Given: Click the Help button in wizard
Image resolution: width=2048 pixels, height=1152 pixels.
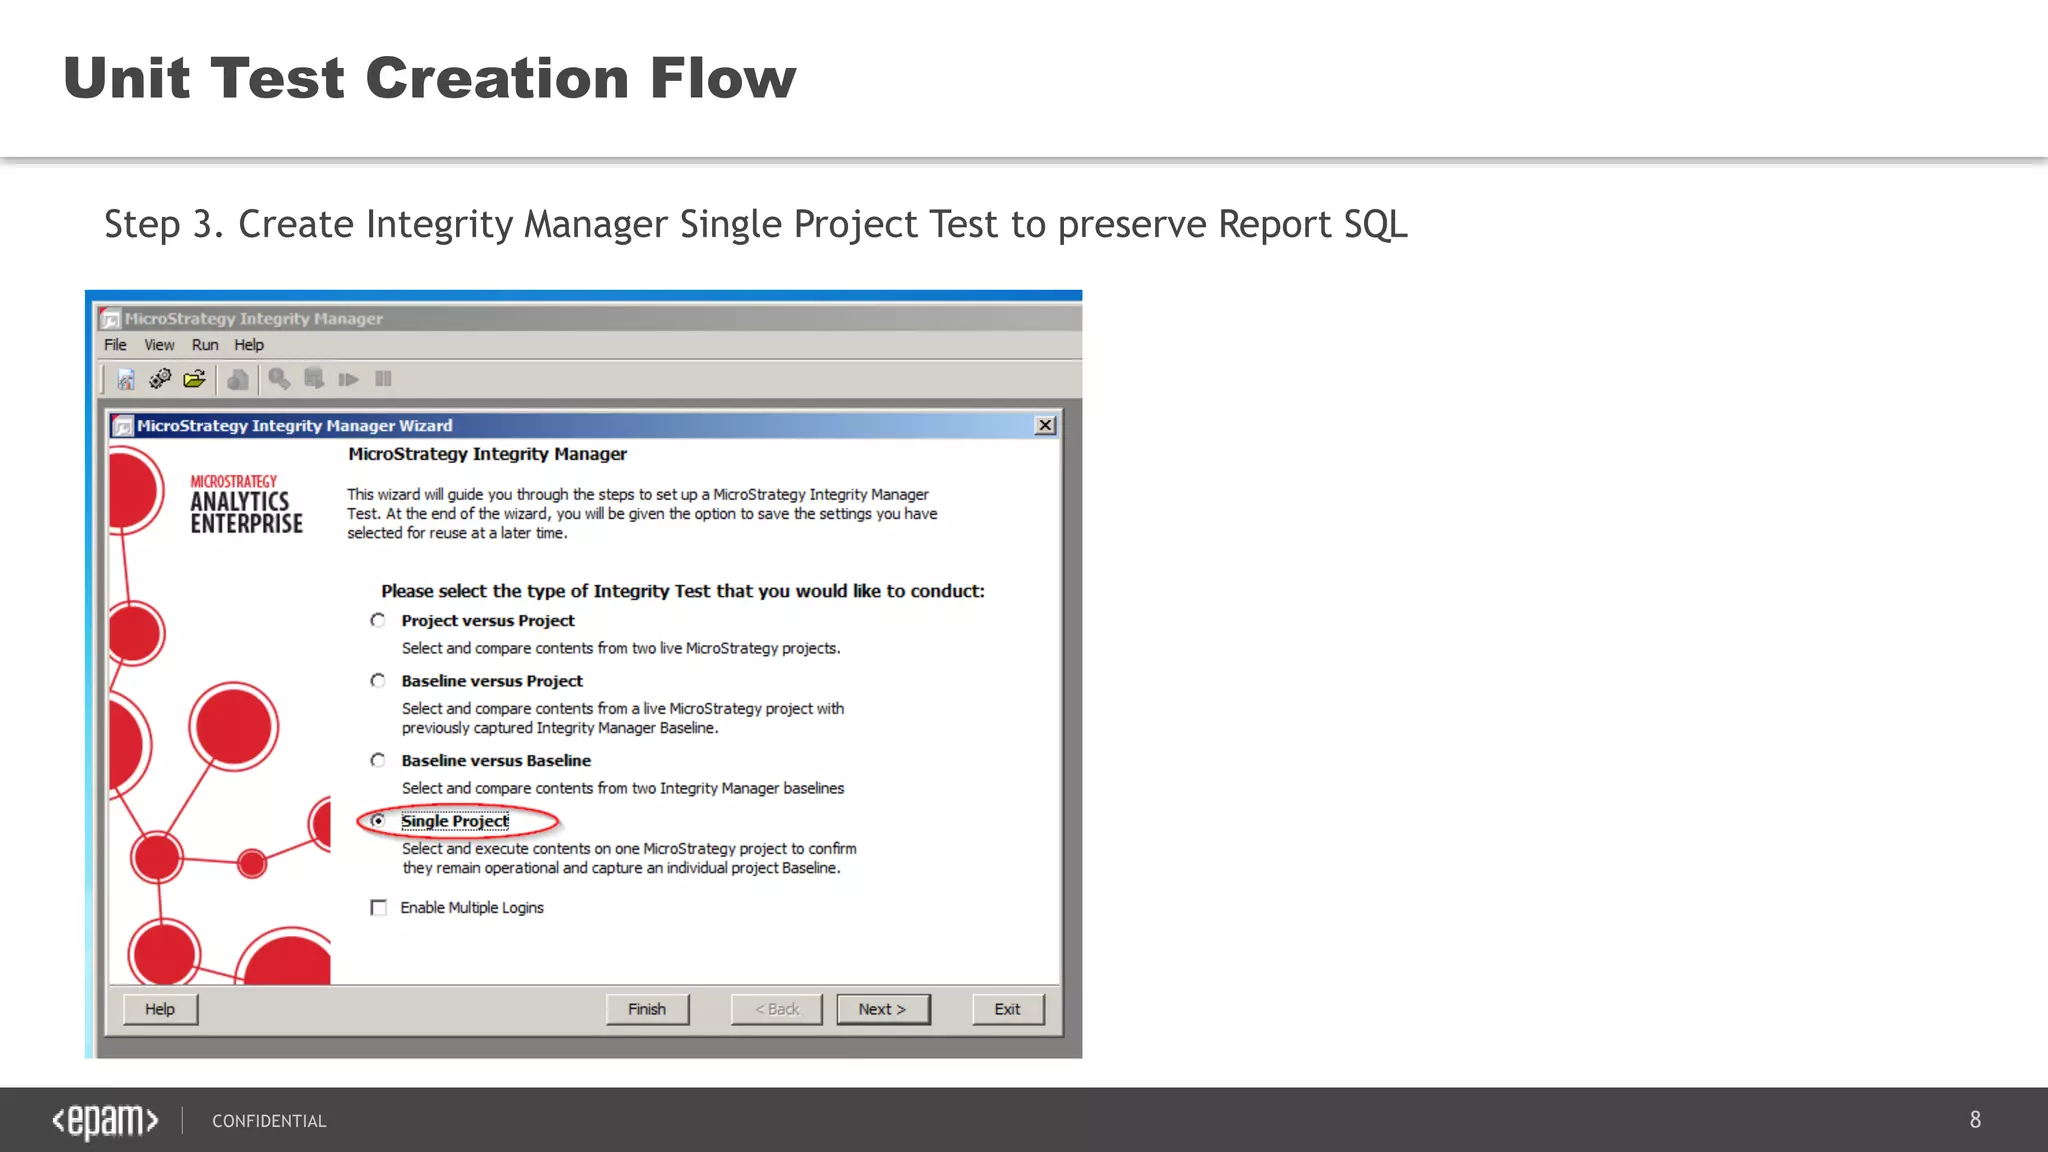Looking at the screenshot, I should pos(160,1009).
